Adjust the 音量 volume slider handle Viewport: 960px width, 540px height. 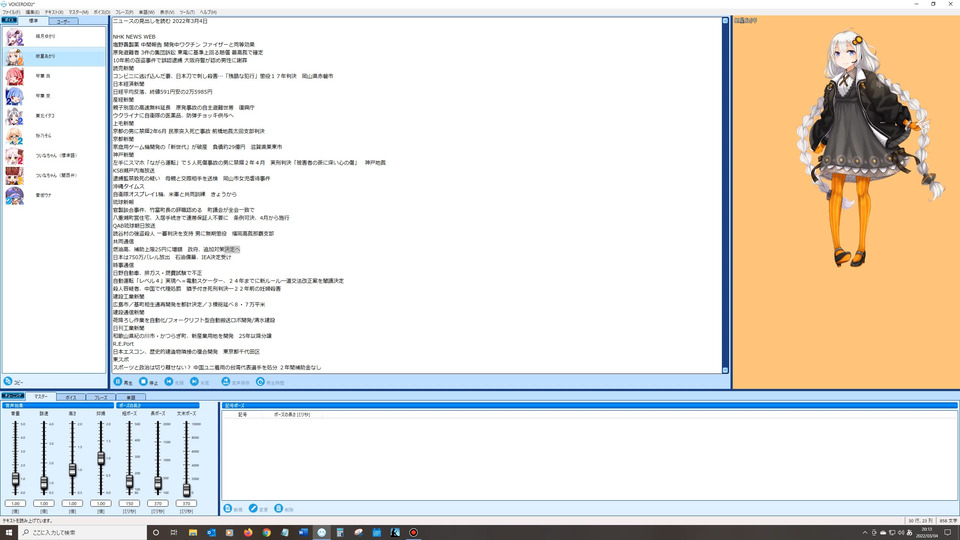(x=15, y=479)
